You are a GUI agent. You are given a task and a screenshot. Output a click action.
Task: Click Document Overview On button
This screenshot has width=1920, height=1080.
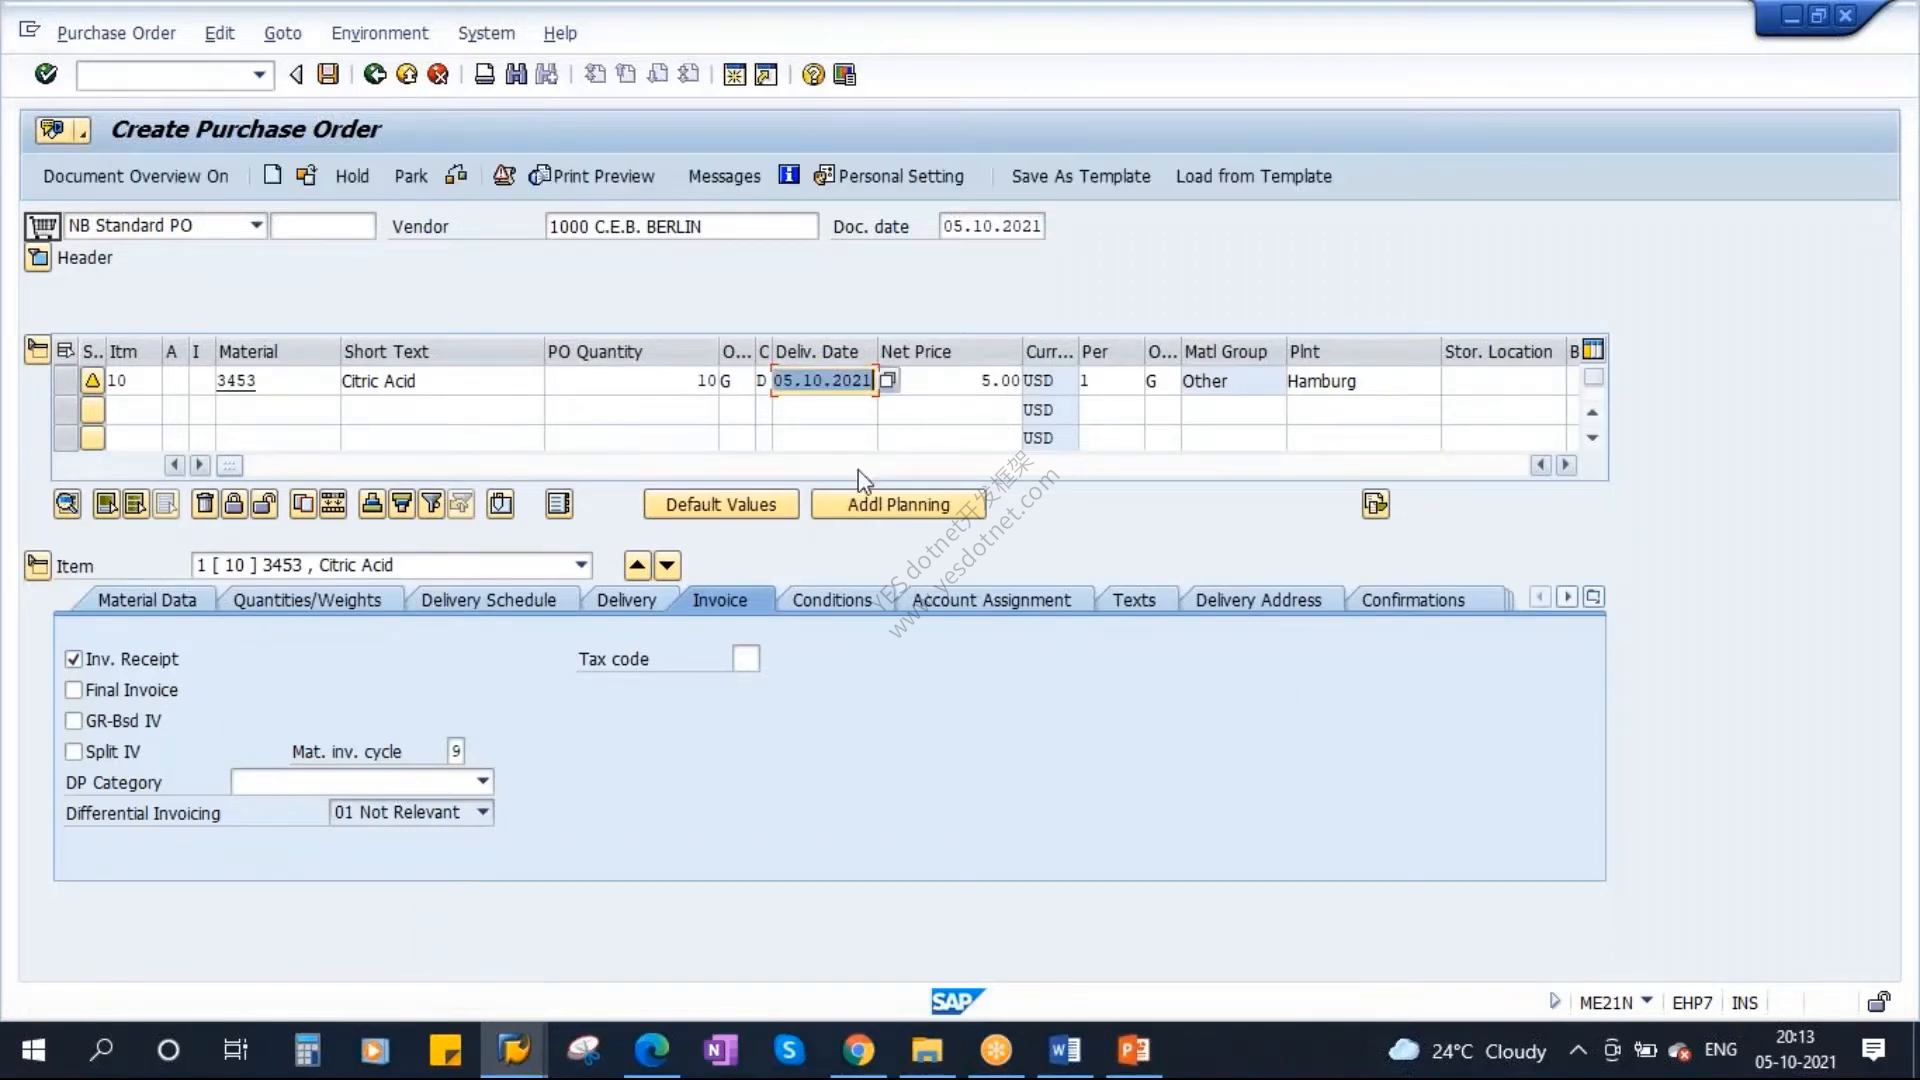136,176
